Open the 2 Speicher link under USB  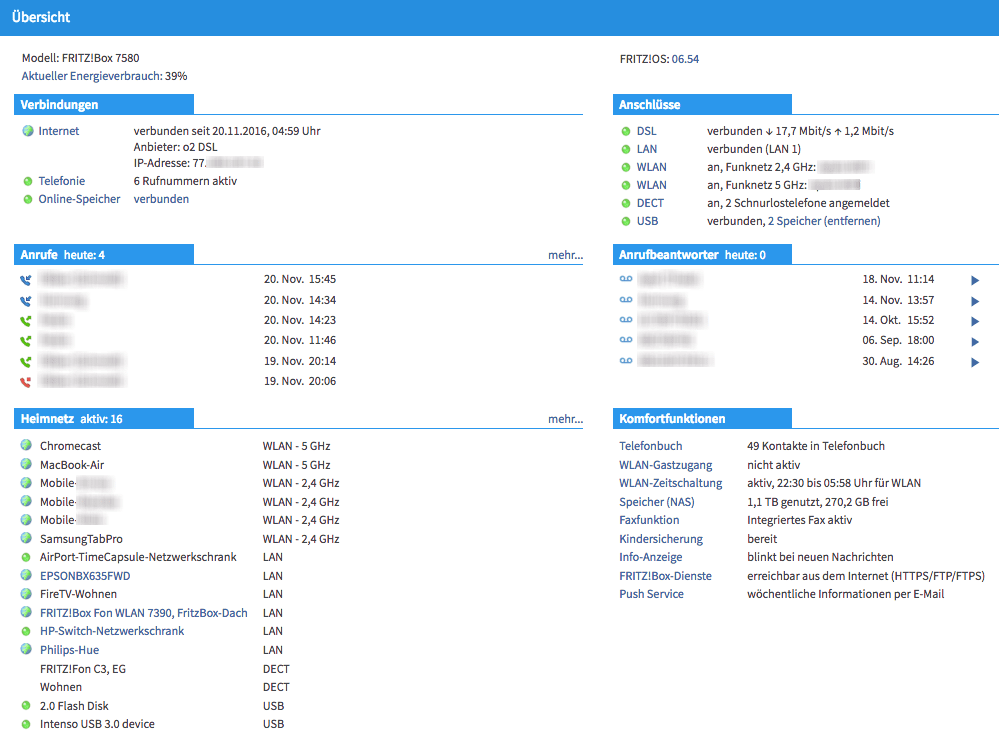(794, 221)
